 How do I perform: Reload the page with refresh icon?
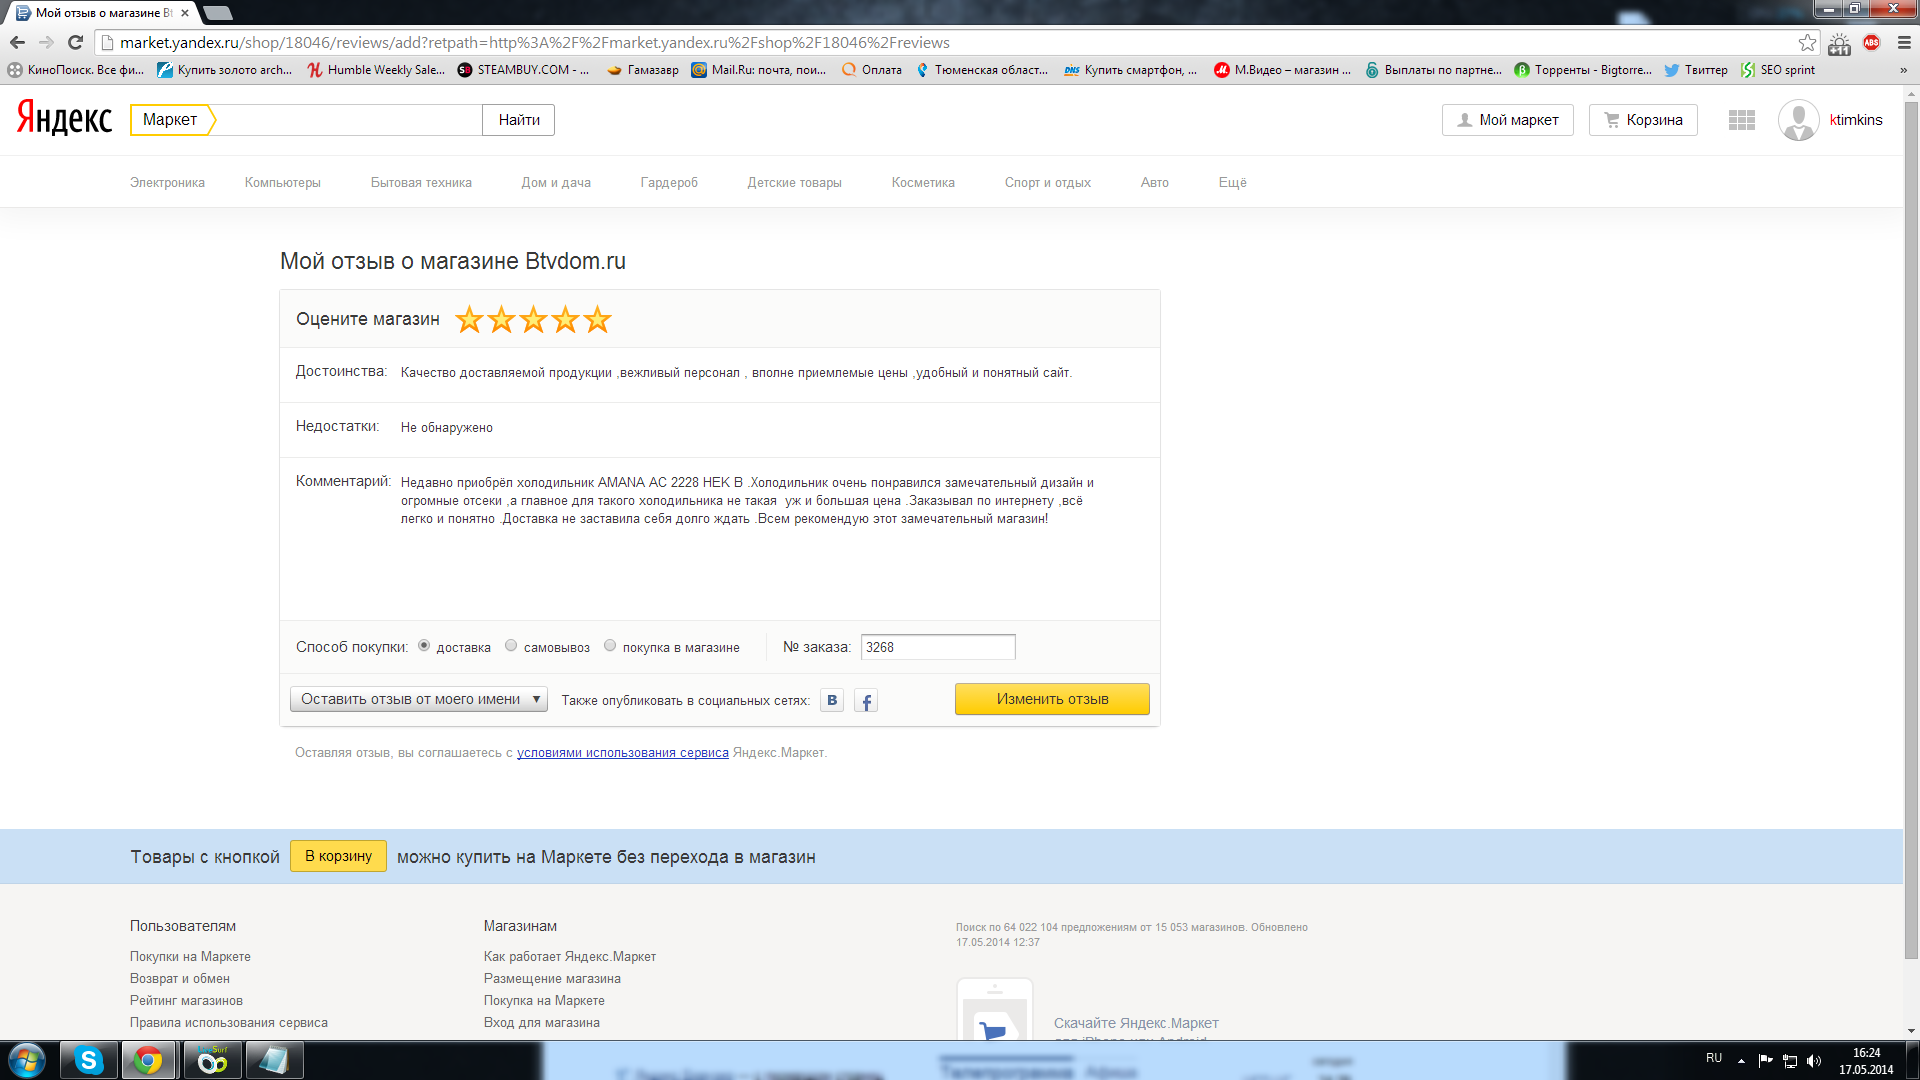tap(75, 42)
